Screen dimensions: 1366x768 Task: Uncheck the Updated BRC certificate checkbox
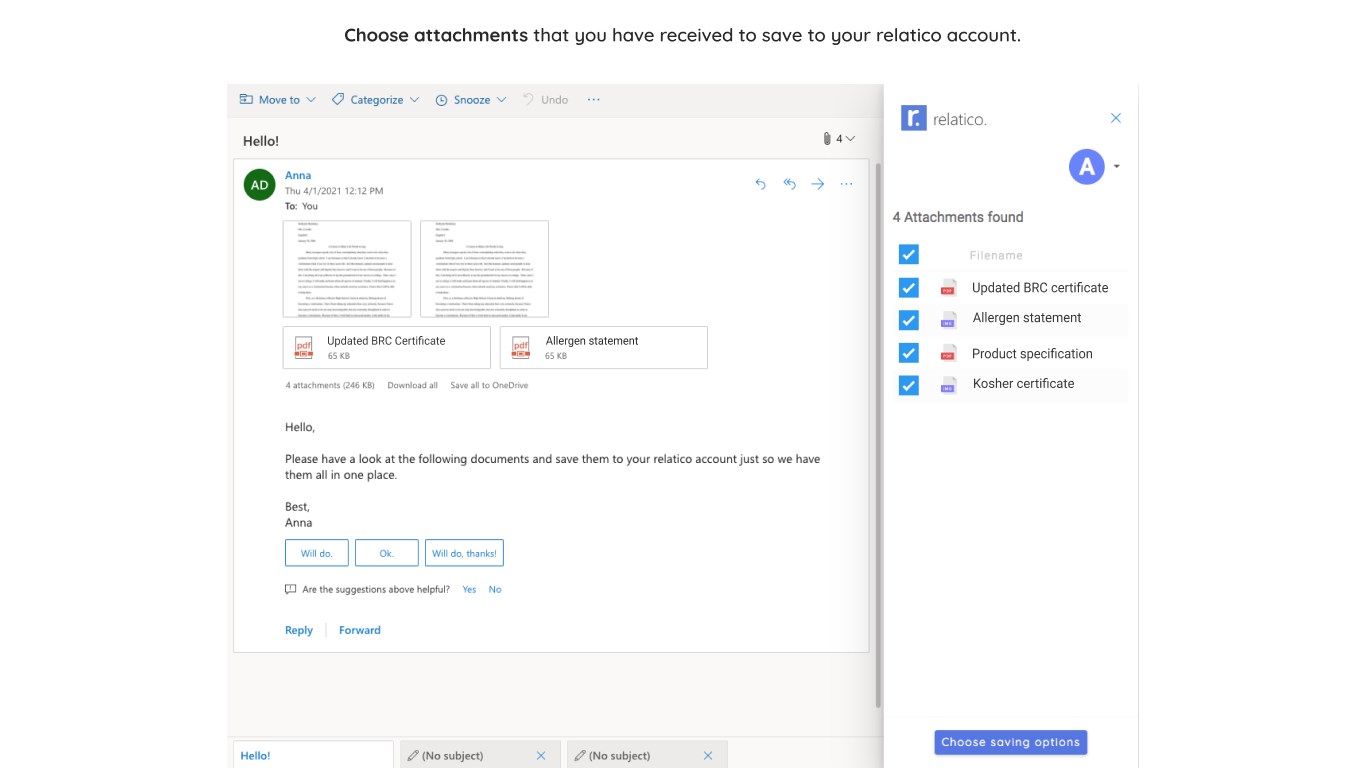click(x=908, y=288)
